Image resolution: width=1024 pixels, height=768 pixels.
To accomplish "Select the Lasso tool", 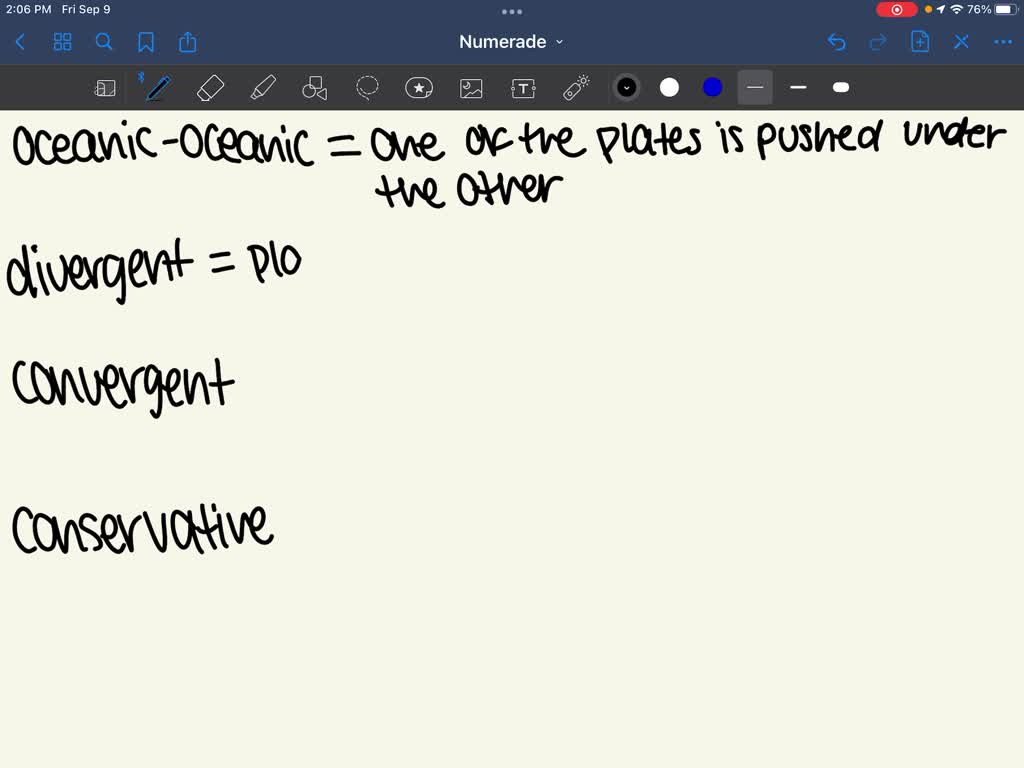I will (x=367, y=88).
